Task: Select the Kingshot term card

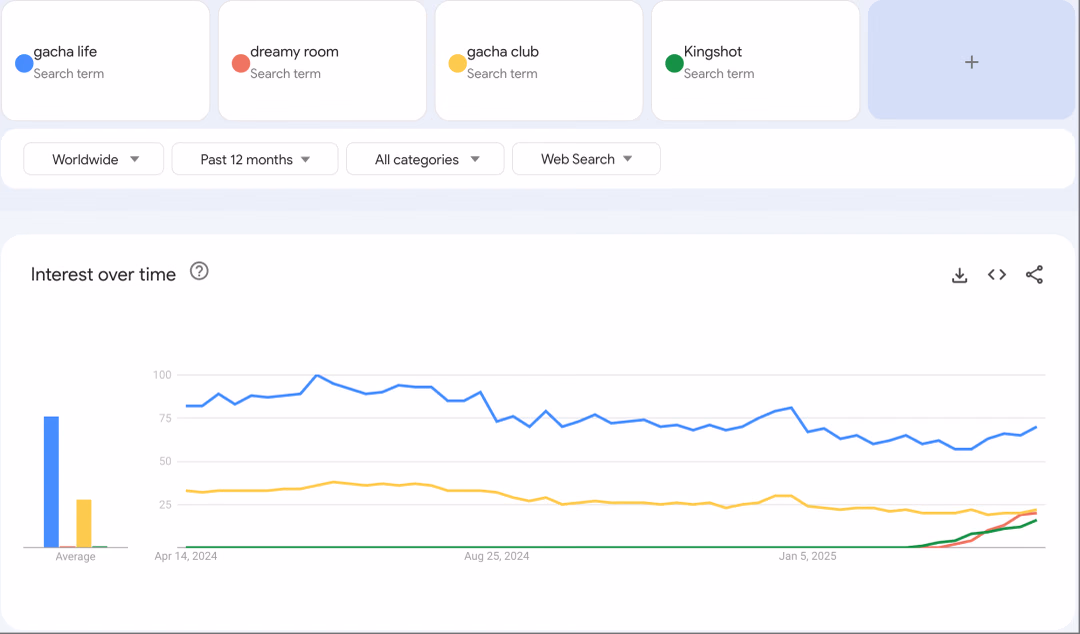Action: [756, 61]
